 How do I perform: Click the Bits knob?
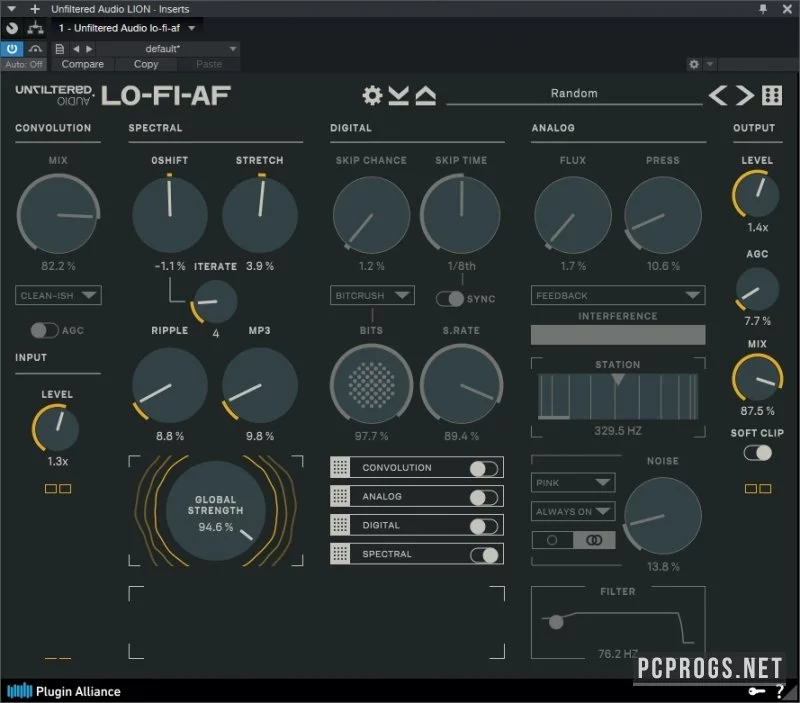tap(371, 384)
